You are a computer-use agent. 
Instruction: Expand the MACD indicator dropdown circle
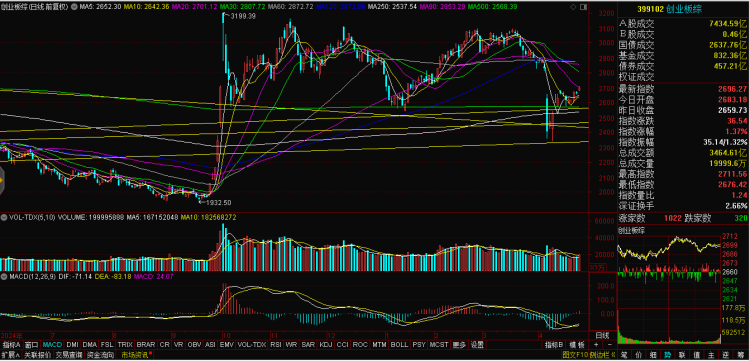(x=4, y=276)
